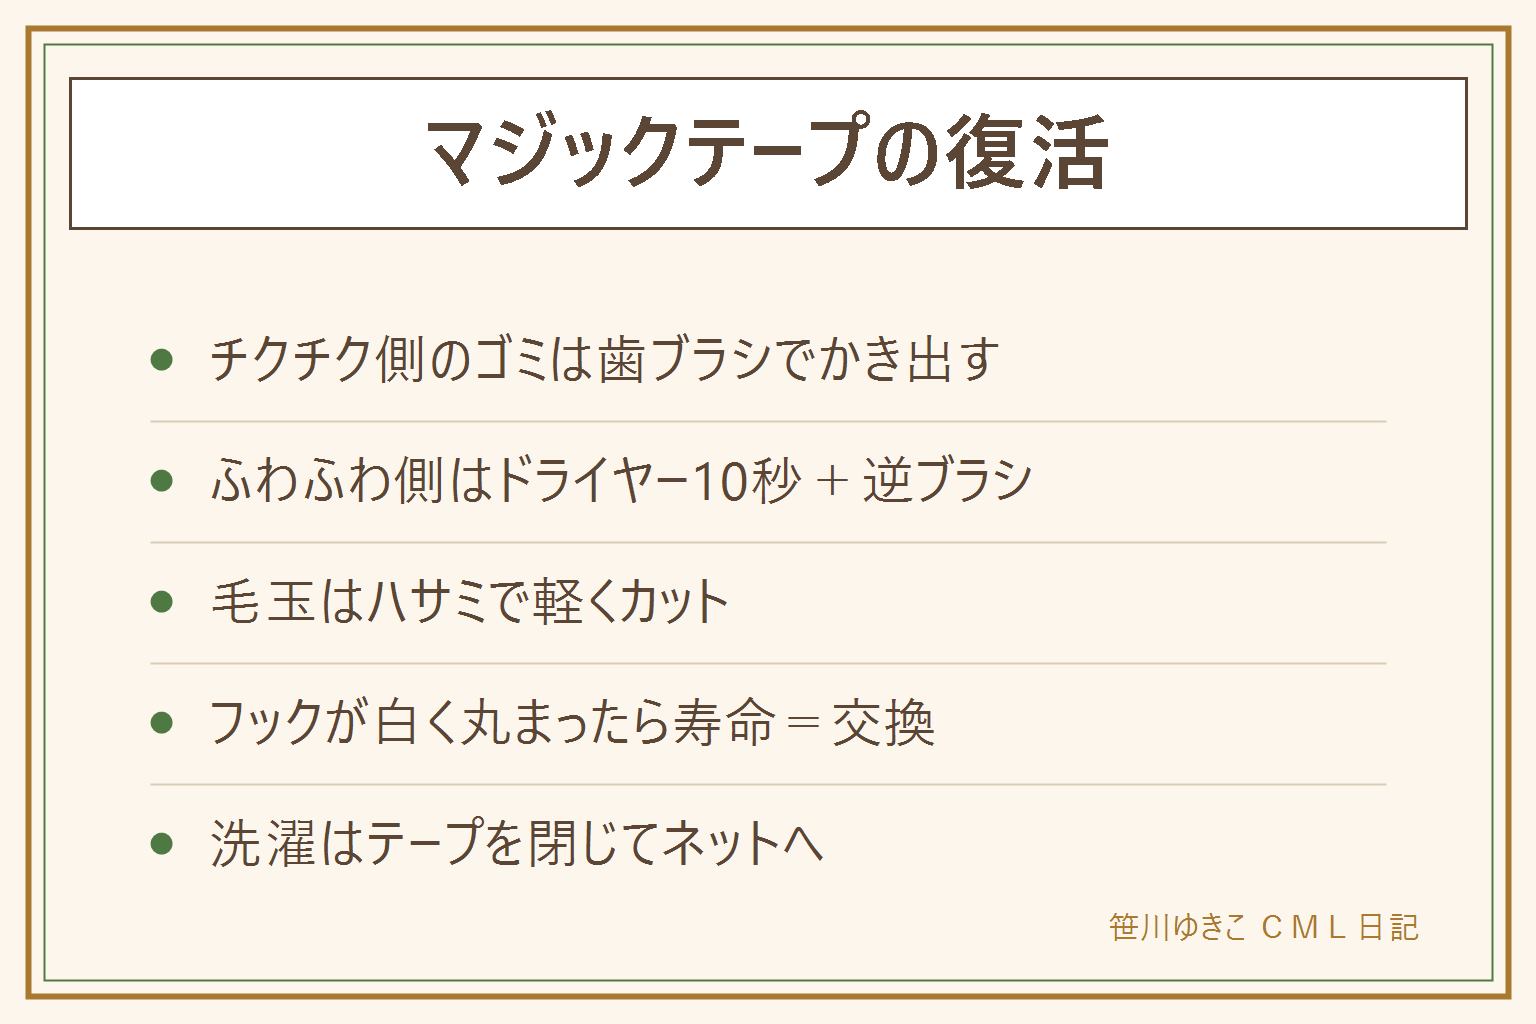Click the divider line below 毛玉はハサミ line
This screenshot has height=1024, width=1536.
(x=768, y=663)
